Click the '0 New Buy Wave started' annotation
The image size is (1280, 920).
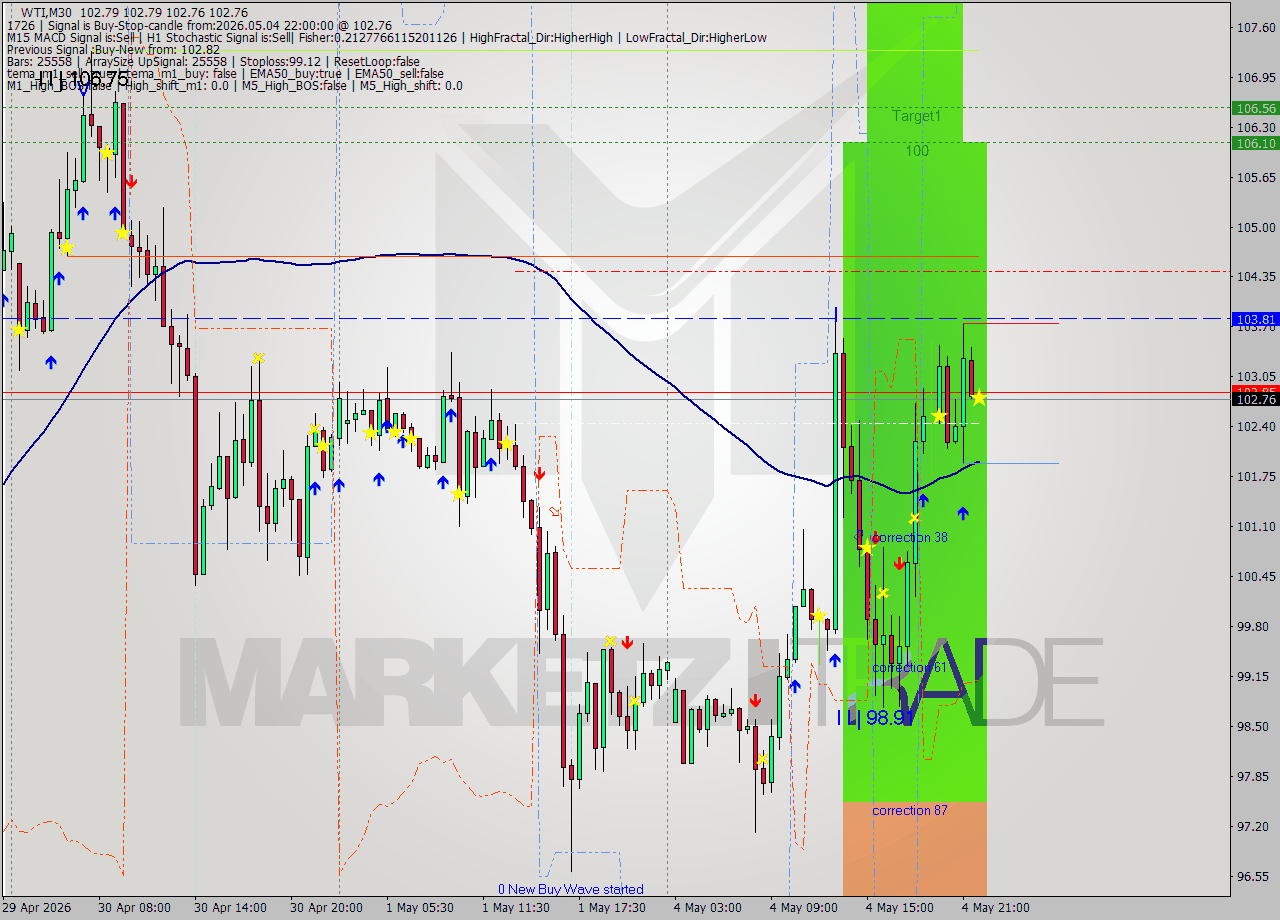pos(571,889)
